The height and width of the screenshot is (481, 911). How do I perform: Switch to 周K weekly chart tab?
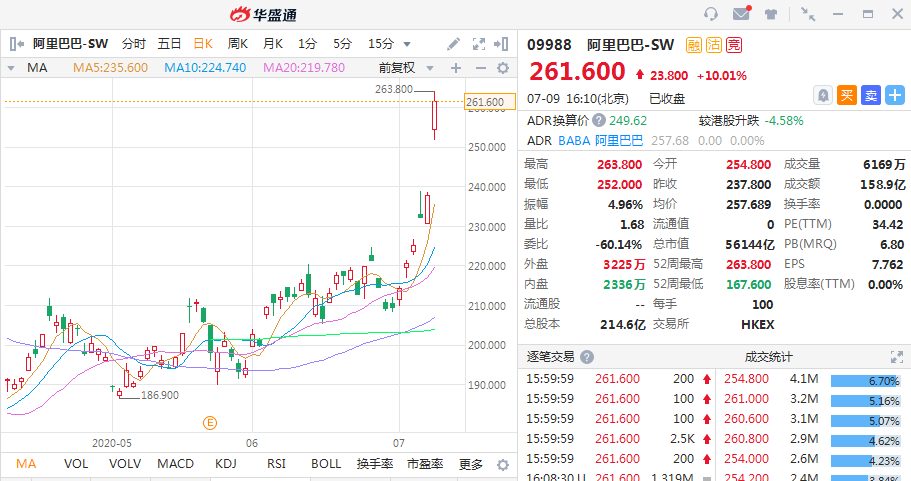[x=237, y=44]
